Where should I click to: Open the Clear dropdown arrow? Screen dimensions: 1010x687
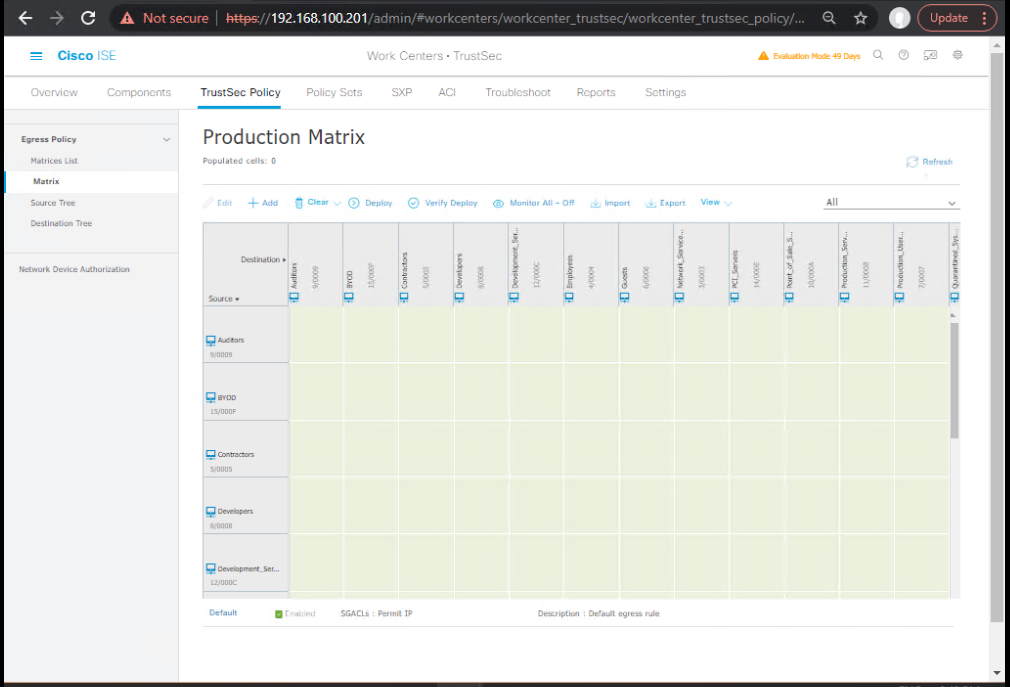pyautogui.click(x=337, y=203)
